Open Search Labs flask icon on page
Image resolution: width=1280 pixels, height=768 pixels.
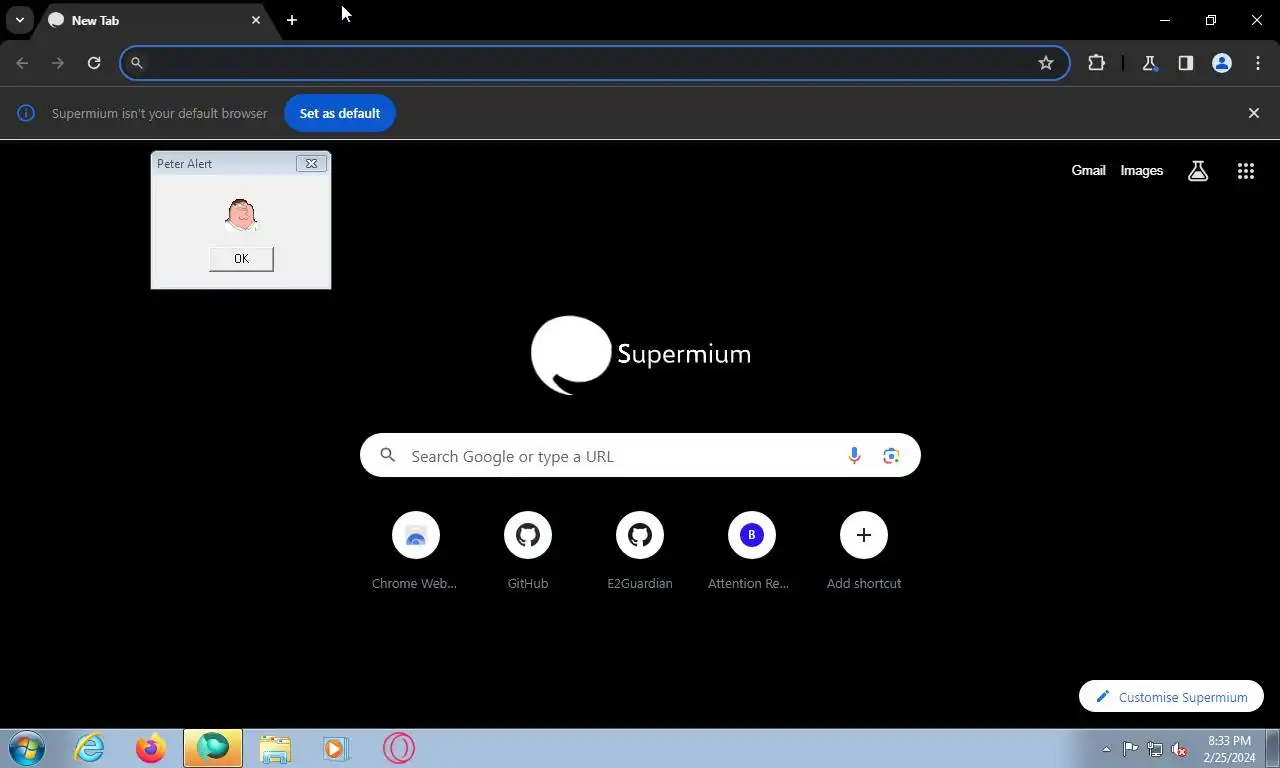click(x=1198, y=171)
